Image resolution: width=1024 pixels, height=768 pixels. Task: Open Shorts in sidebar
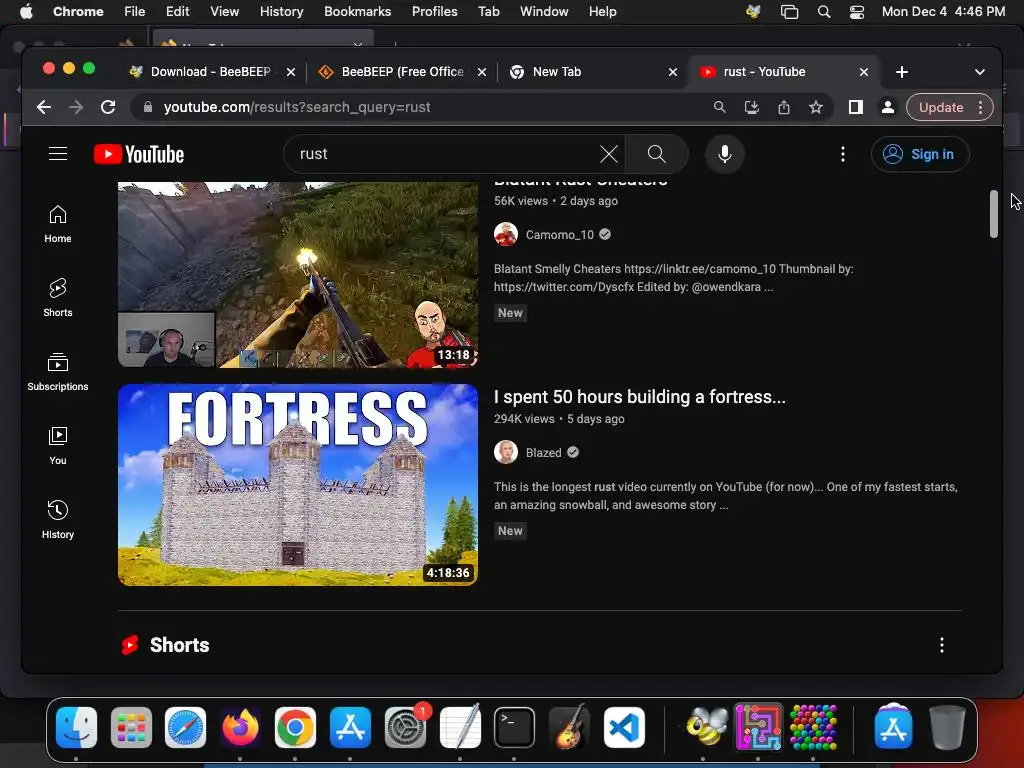tap(57, 298)
